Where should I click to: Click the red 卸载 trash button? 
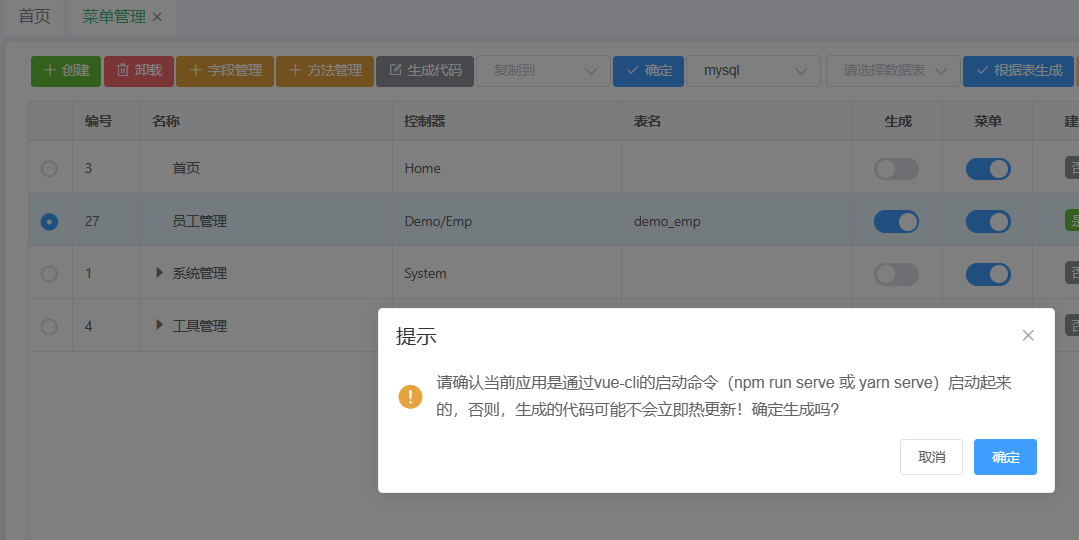(x=138, y=71)
